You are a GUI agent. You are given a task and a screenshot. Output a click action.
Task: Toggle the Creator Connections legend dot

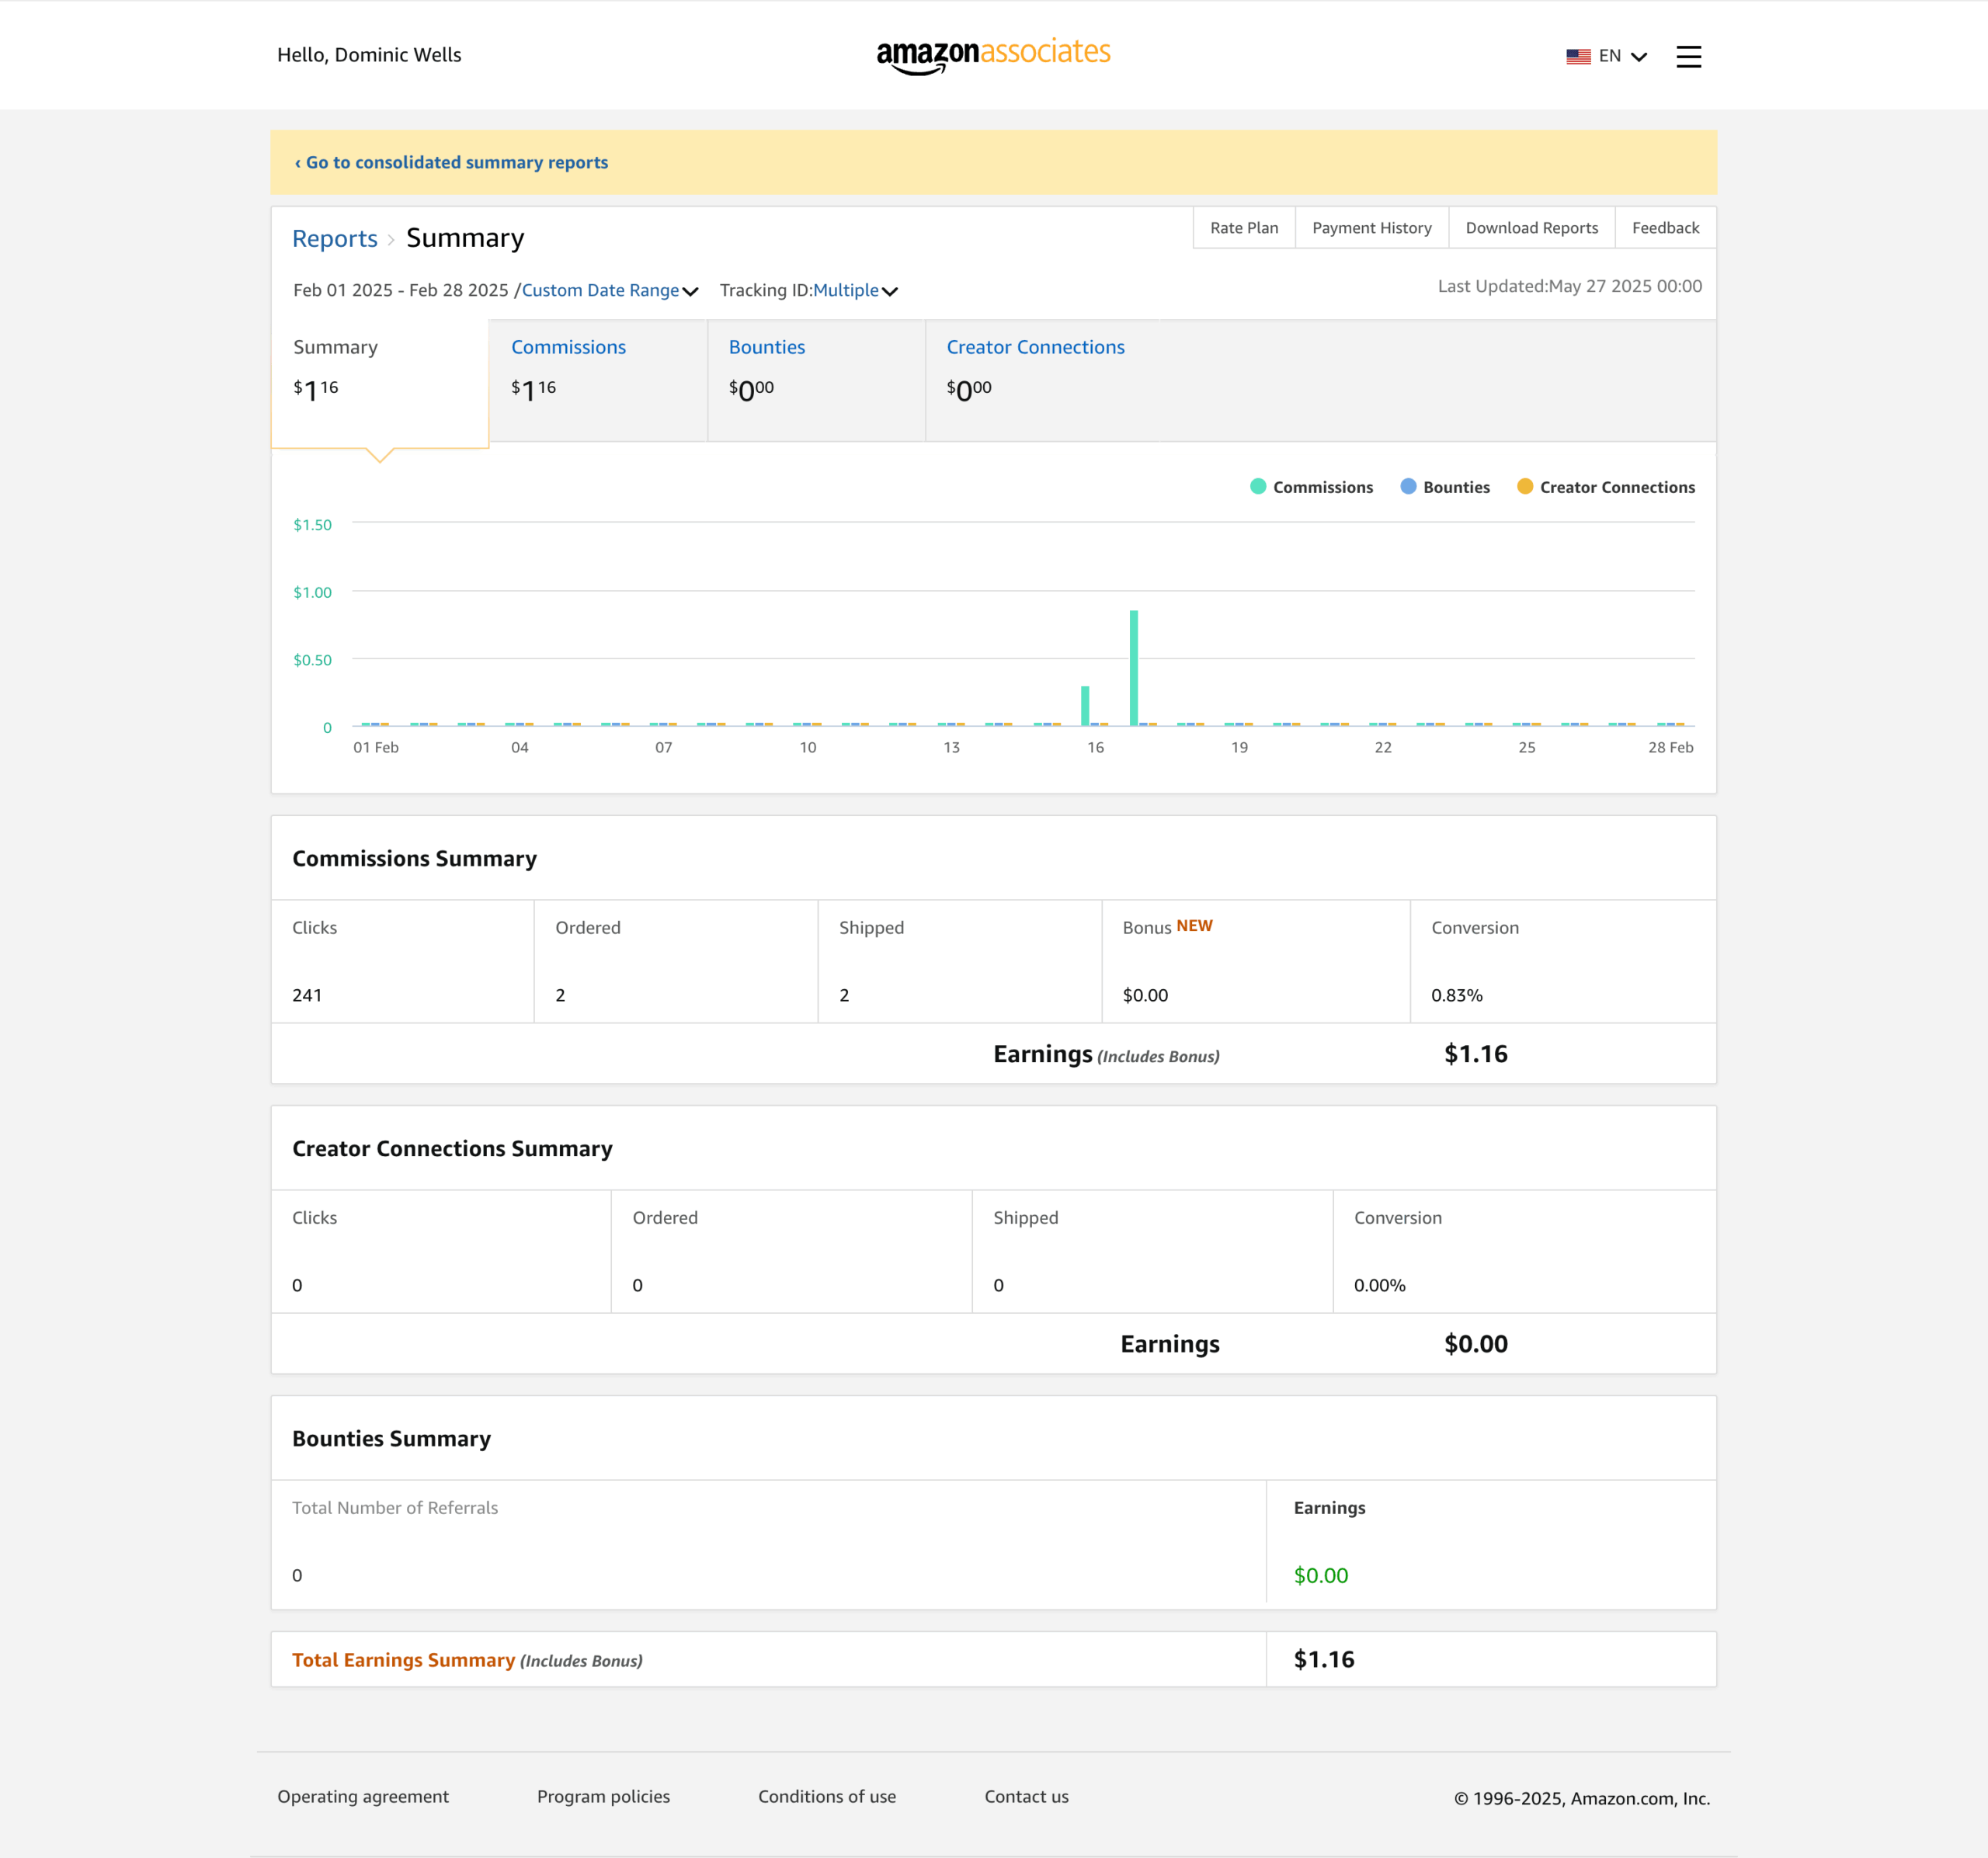click(x=1524, y=486)
